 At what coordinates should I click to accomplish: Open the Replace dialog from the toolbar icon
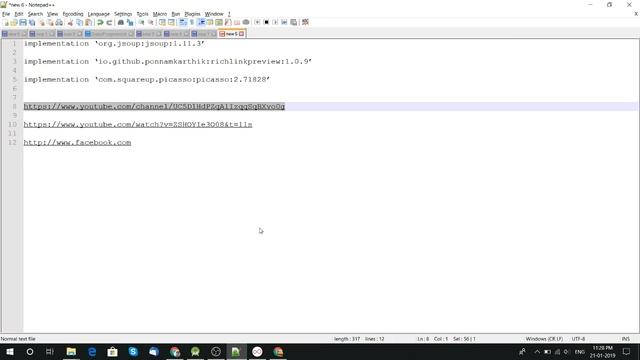[130, 22]
